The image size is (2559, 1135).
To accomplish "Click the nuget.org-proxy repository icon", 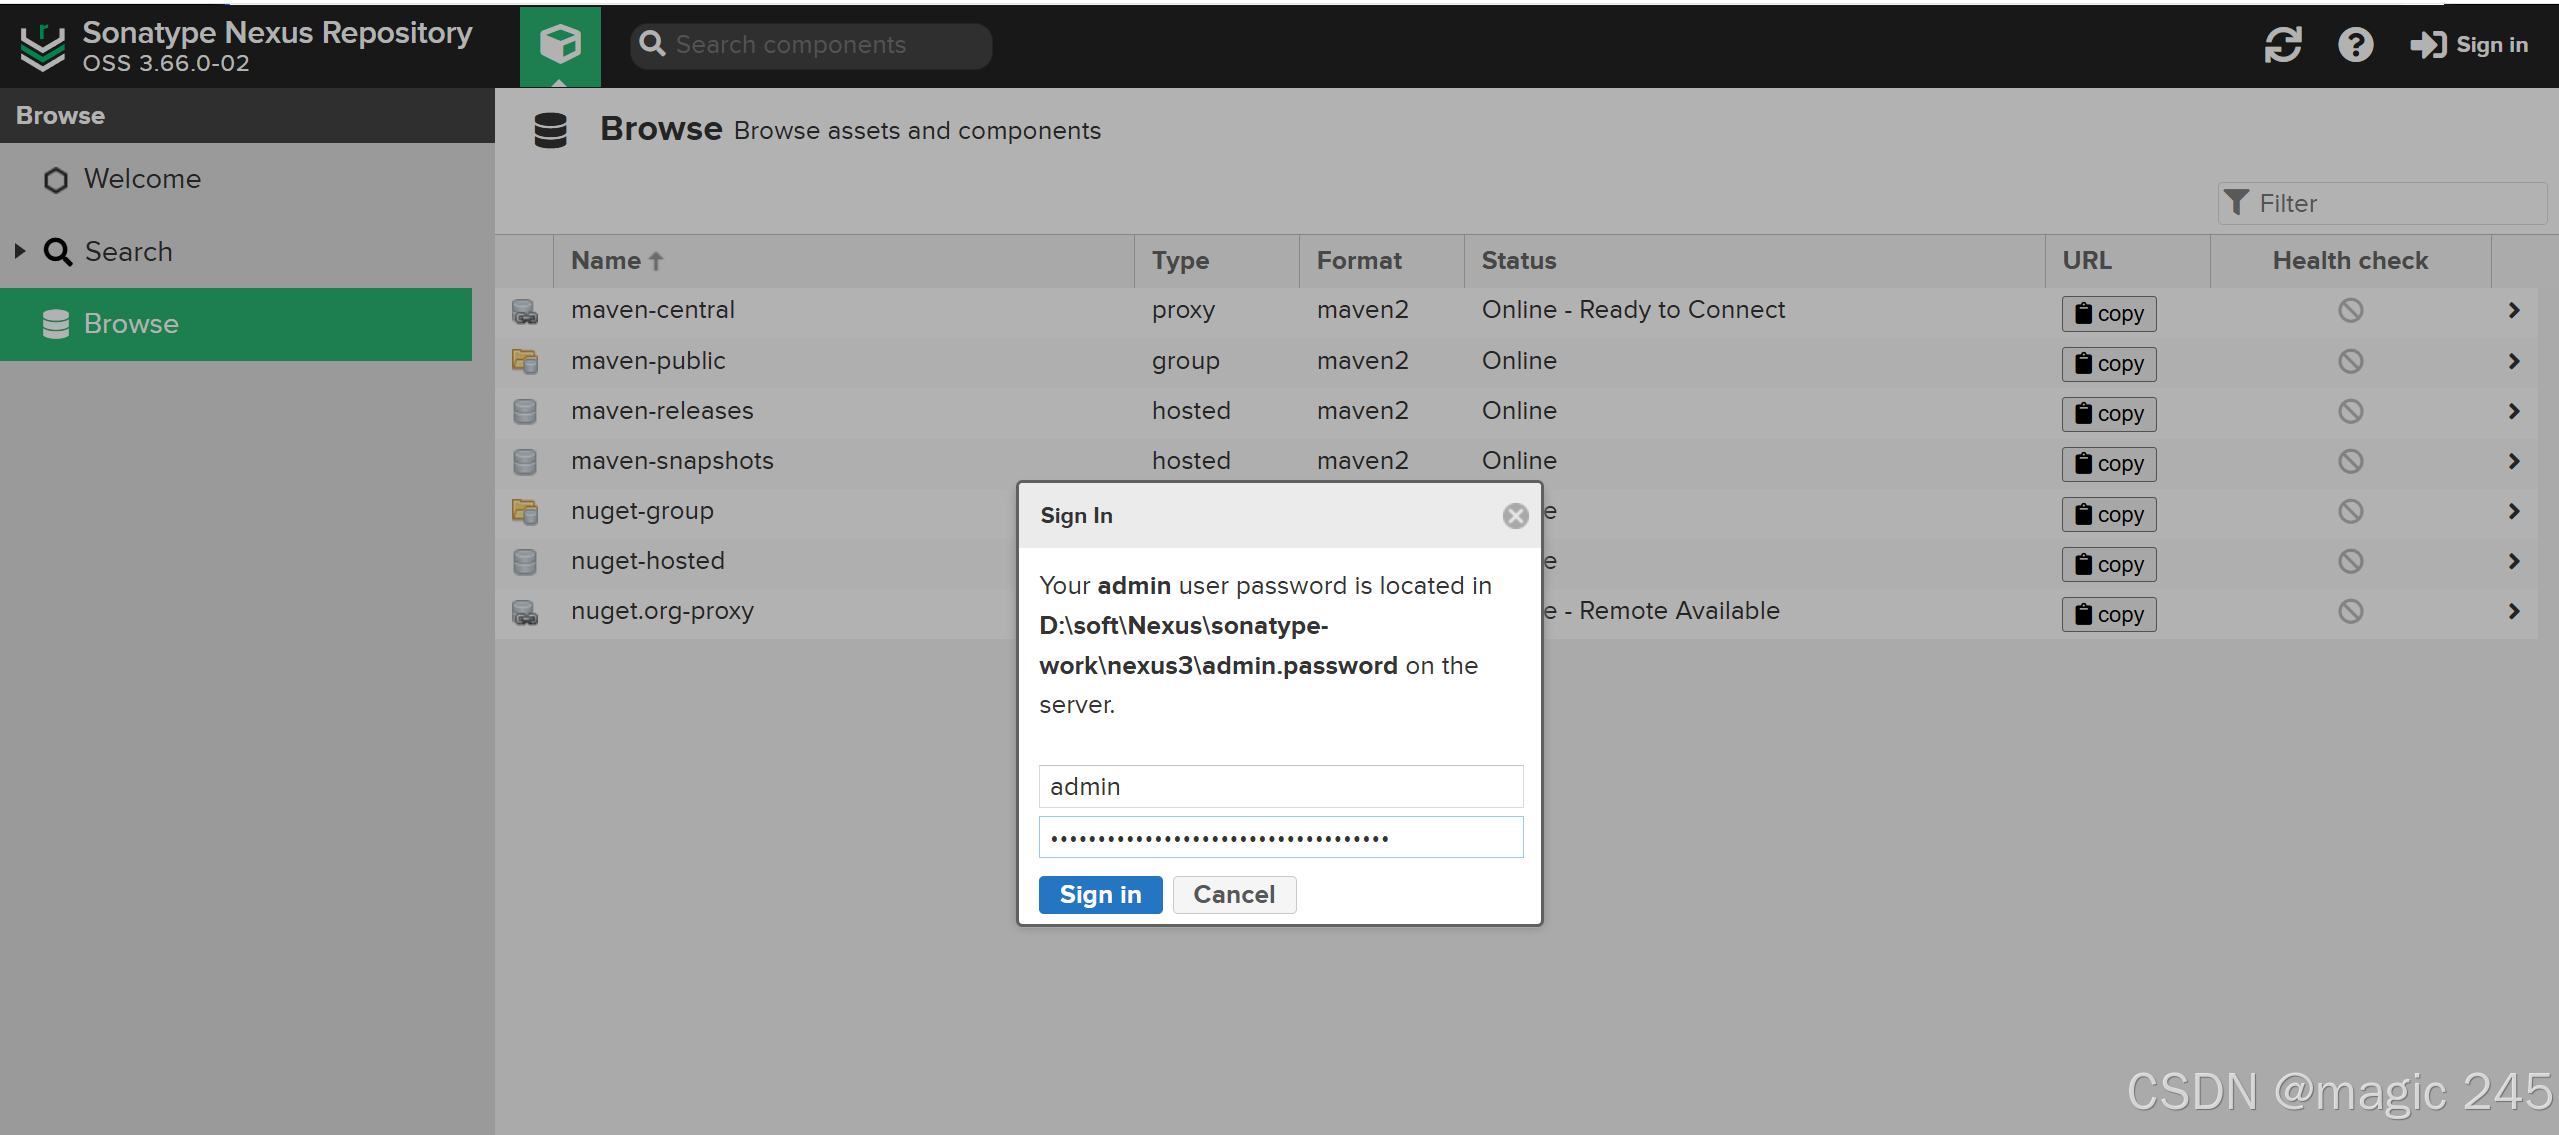I will (525, 612).
